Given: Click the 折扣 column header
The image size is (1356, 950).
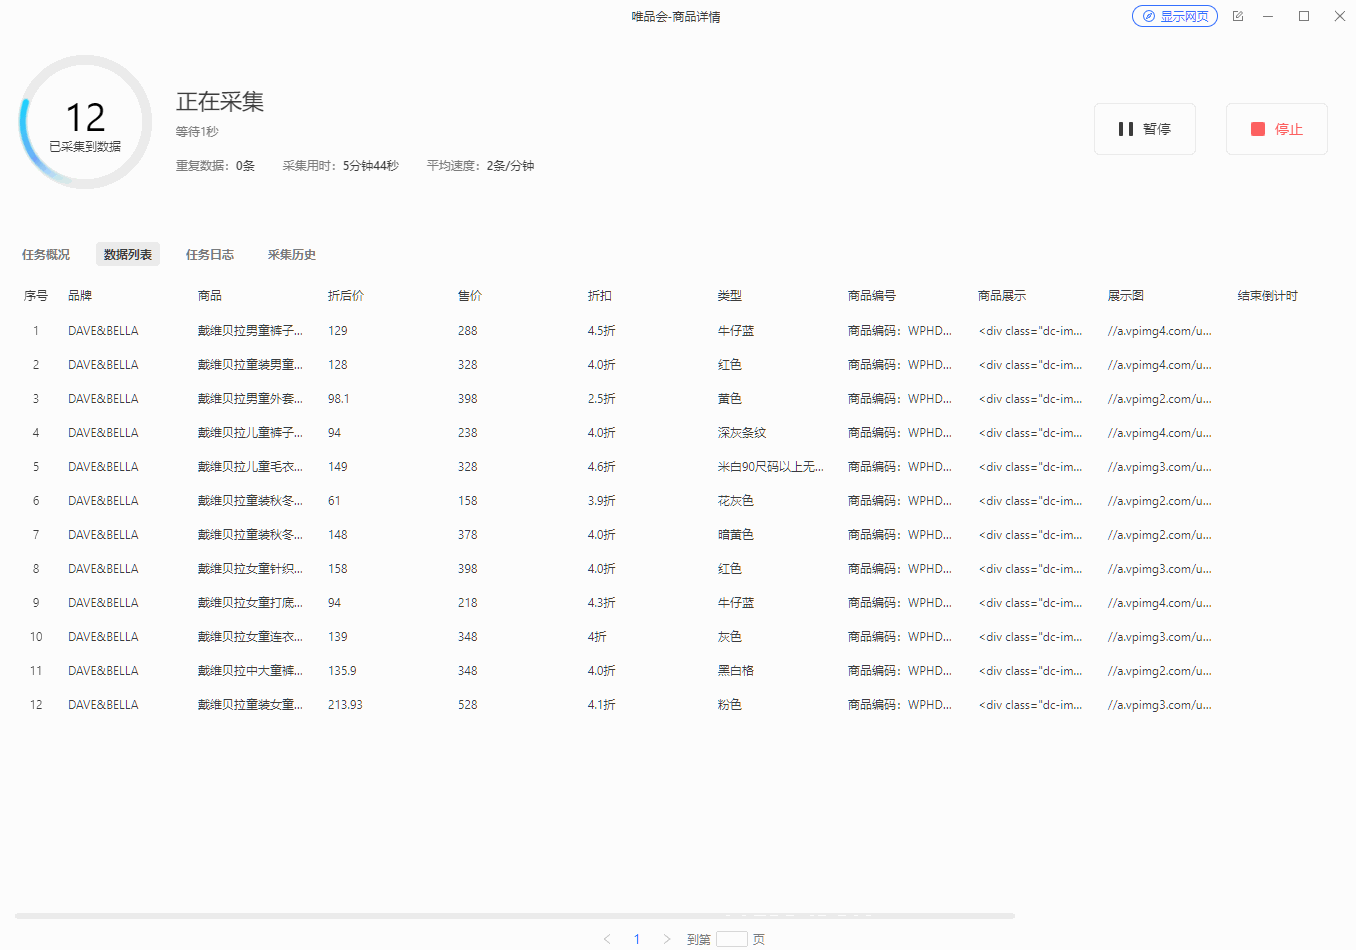Looking at the screenshot, I should coord(600,296).
